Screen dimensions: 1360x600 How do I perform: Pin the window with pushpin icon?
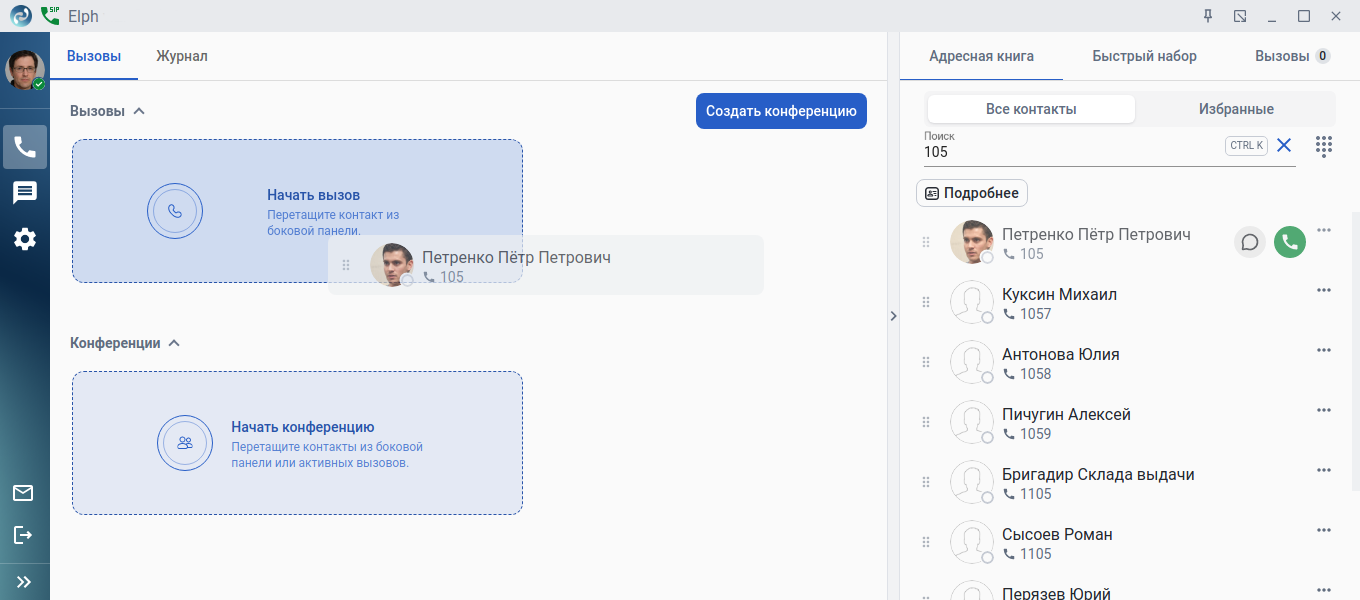point(1208,16)
